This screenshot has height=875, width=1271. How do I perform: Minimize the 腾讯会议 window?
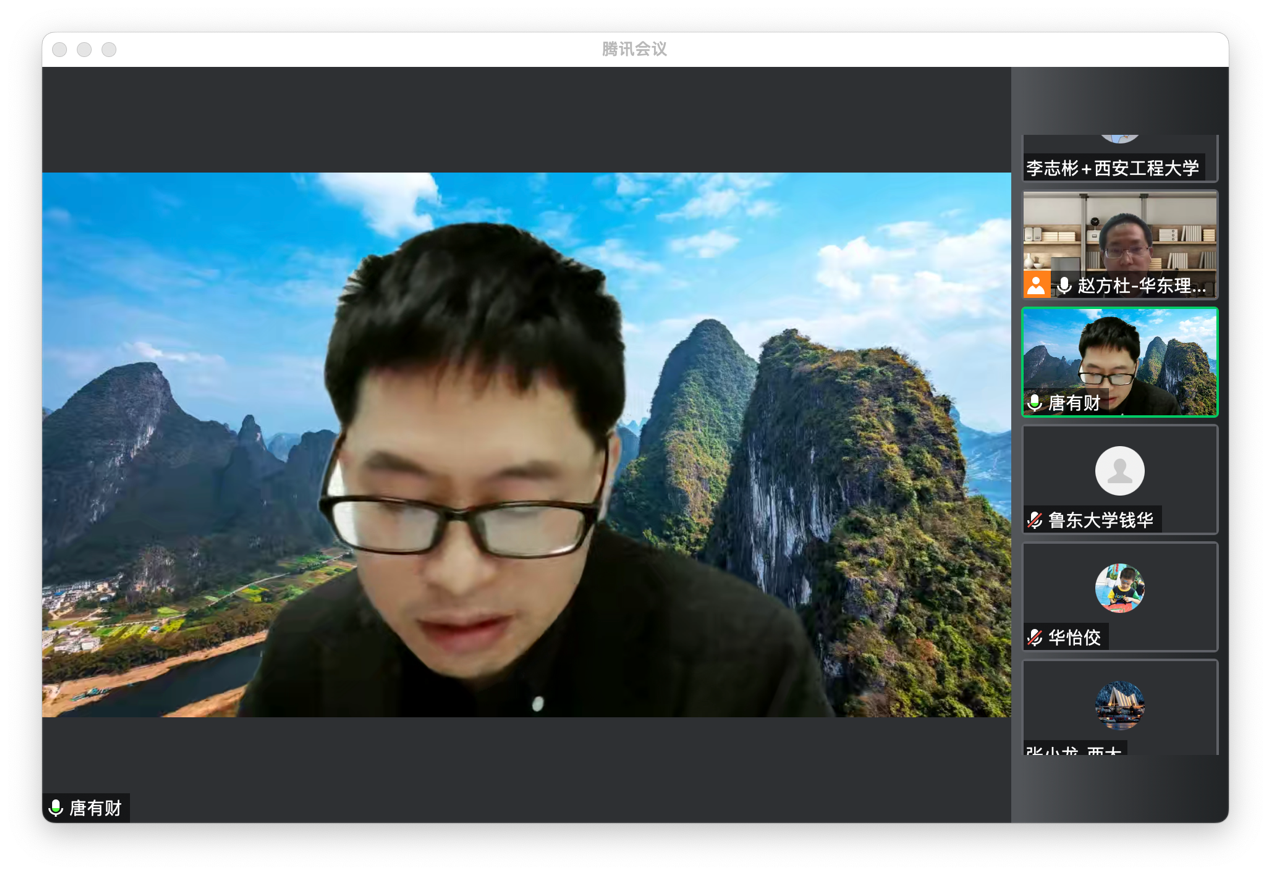point(84,50)
